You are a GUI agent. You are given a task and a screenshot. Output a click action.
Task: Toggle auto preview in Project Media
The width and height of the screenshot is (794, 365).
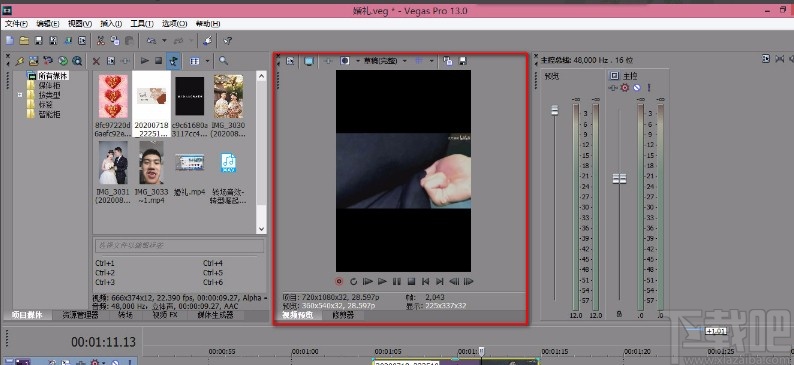point(173,61)
